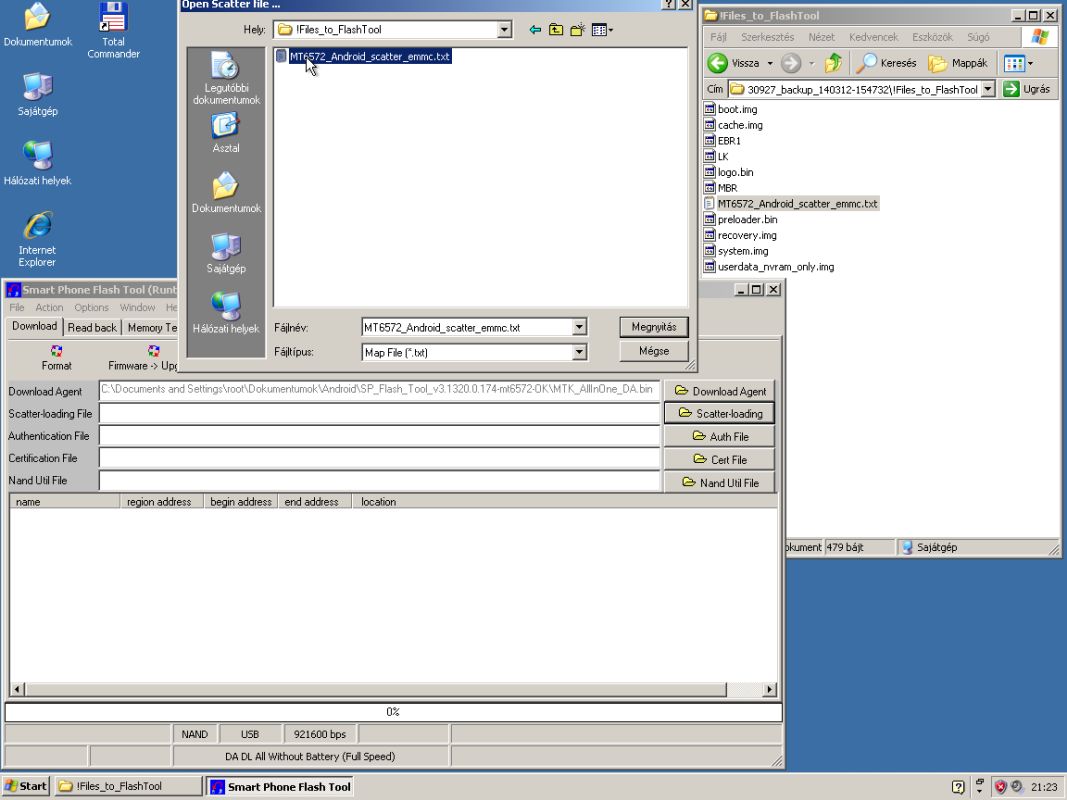Open the Explorer Views dropdown arrow
The image size is (1067, 800).
(x=1030, y=63)
